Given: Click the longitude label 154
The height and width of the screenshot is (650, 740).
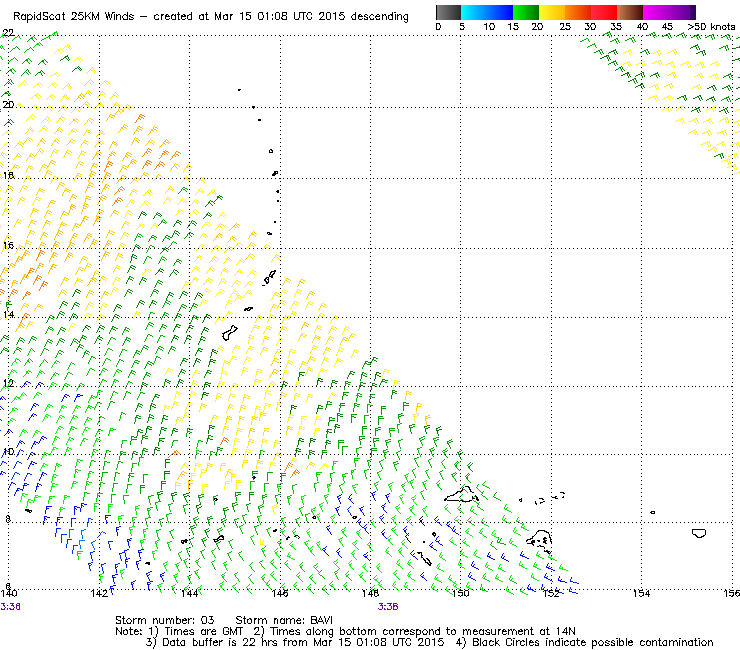Looking at the screenshot, I should tap(641, 593).
